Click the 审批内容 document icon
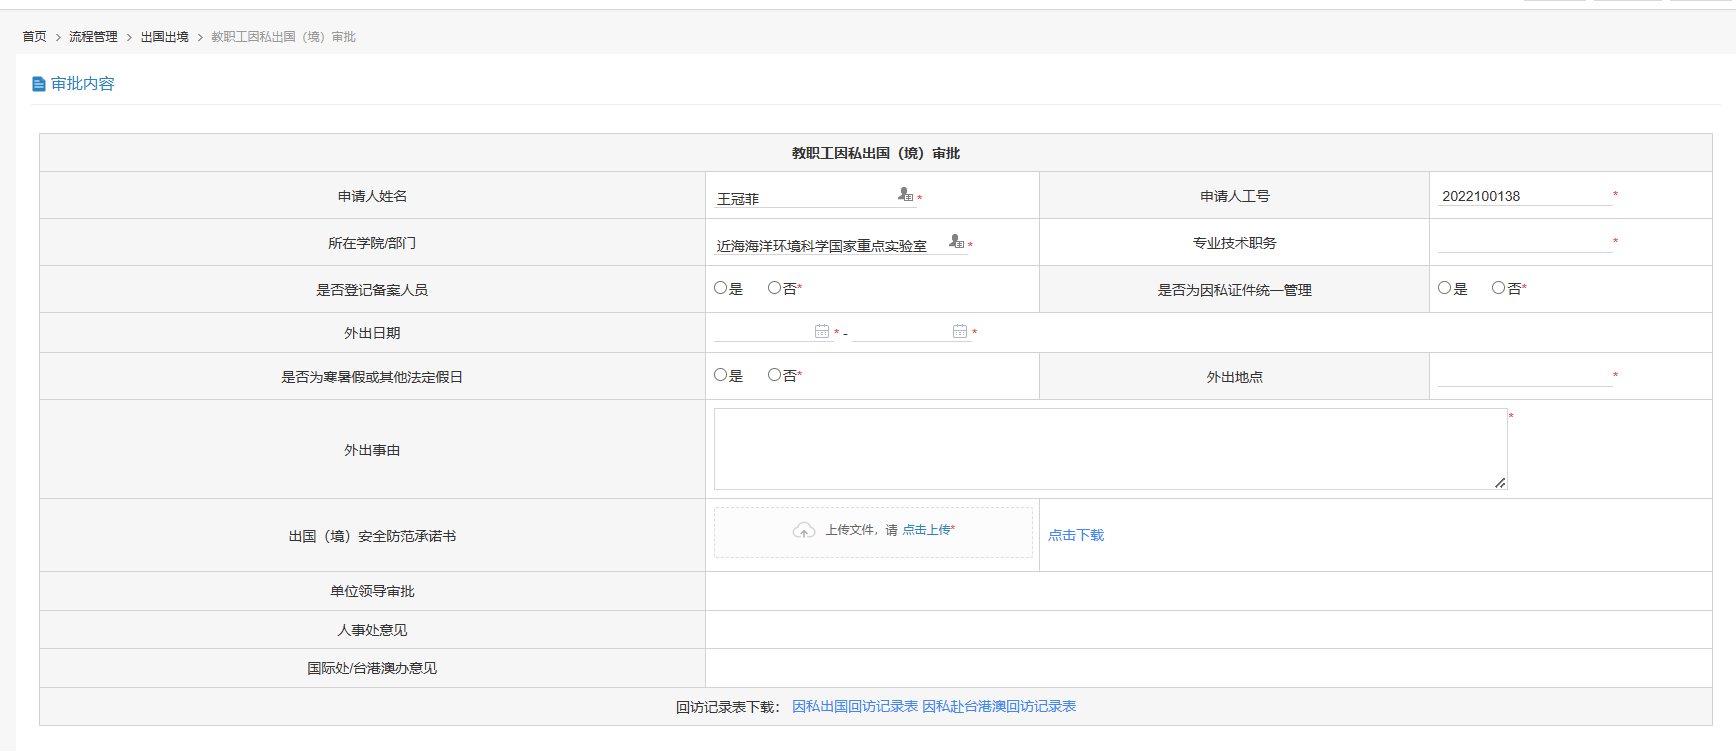This screenshot has height=751, width=1736. (39, 84)
